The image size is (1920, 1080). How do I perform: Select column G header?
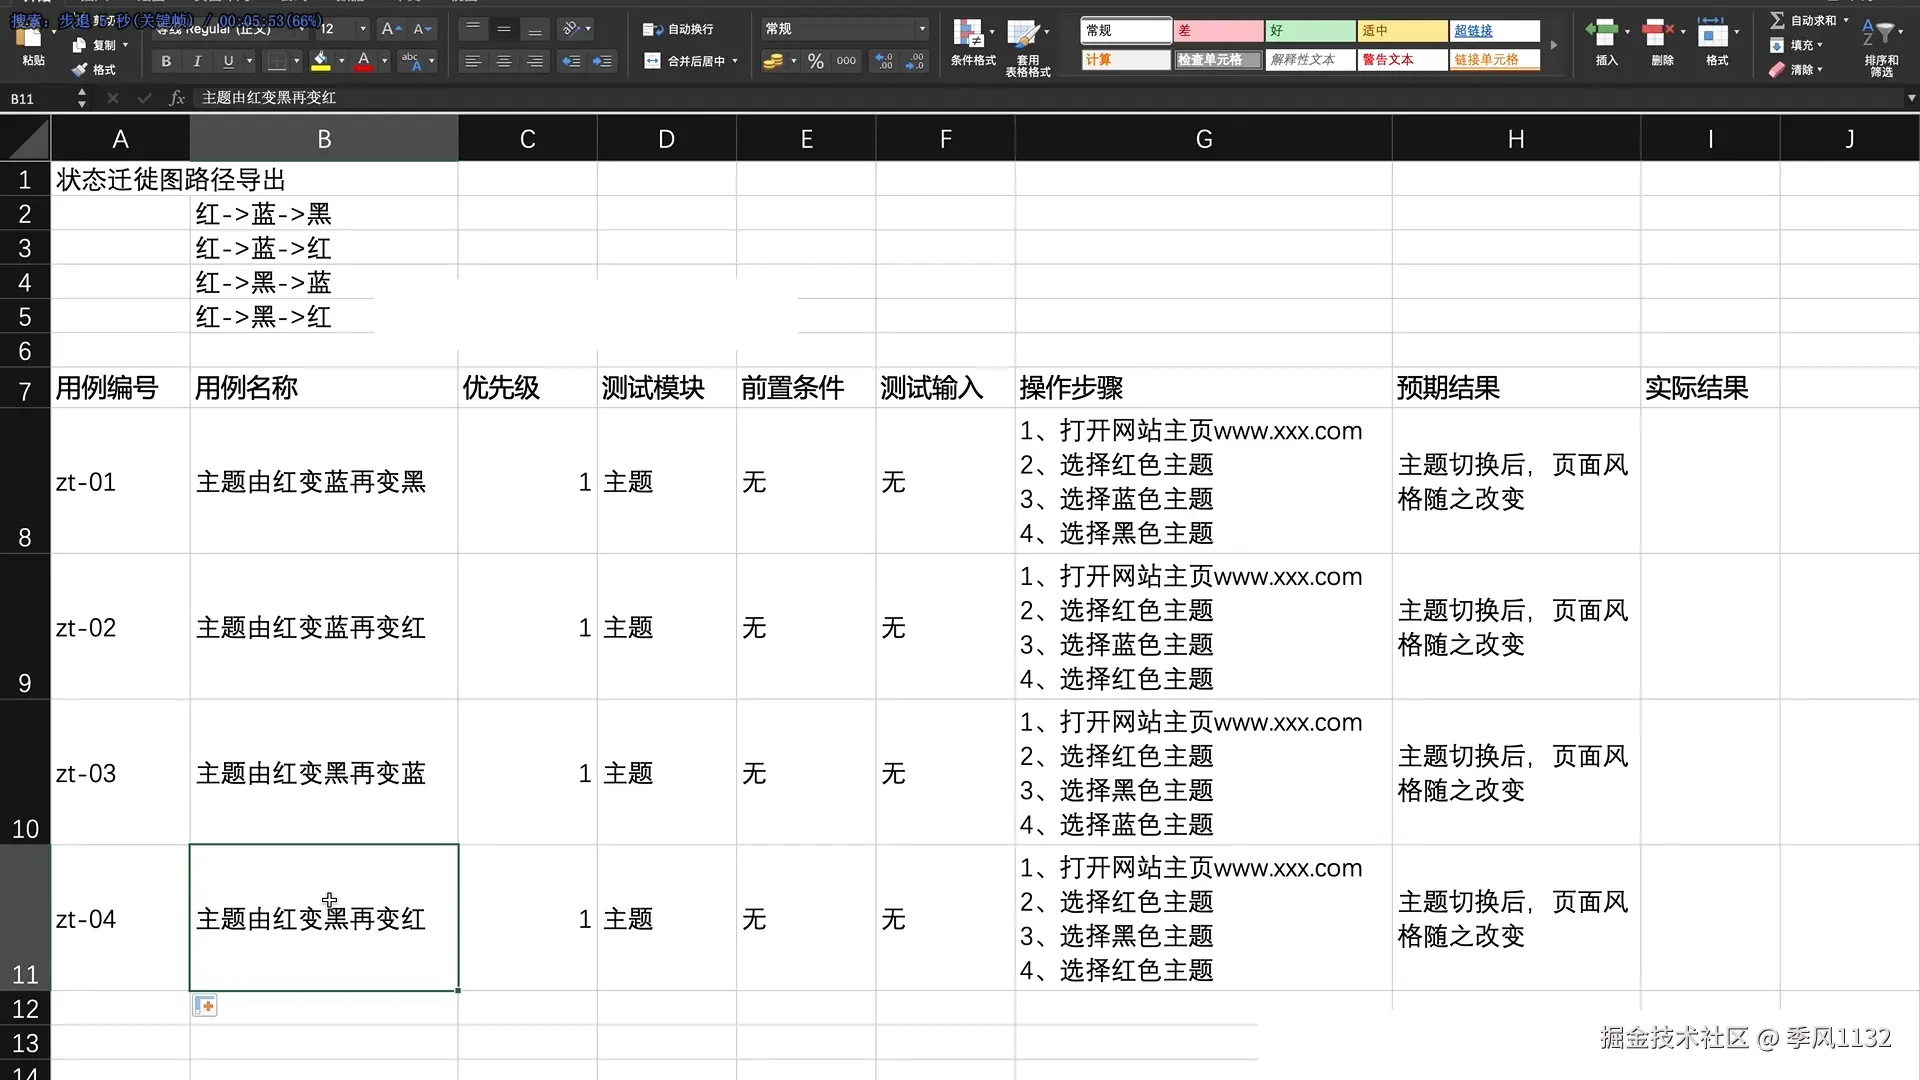[x=1203, y=139]
